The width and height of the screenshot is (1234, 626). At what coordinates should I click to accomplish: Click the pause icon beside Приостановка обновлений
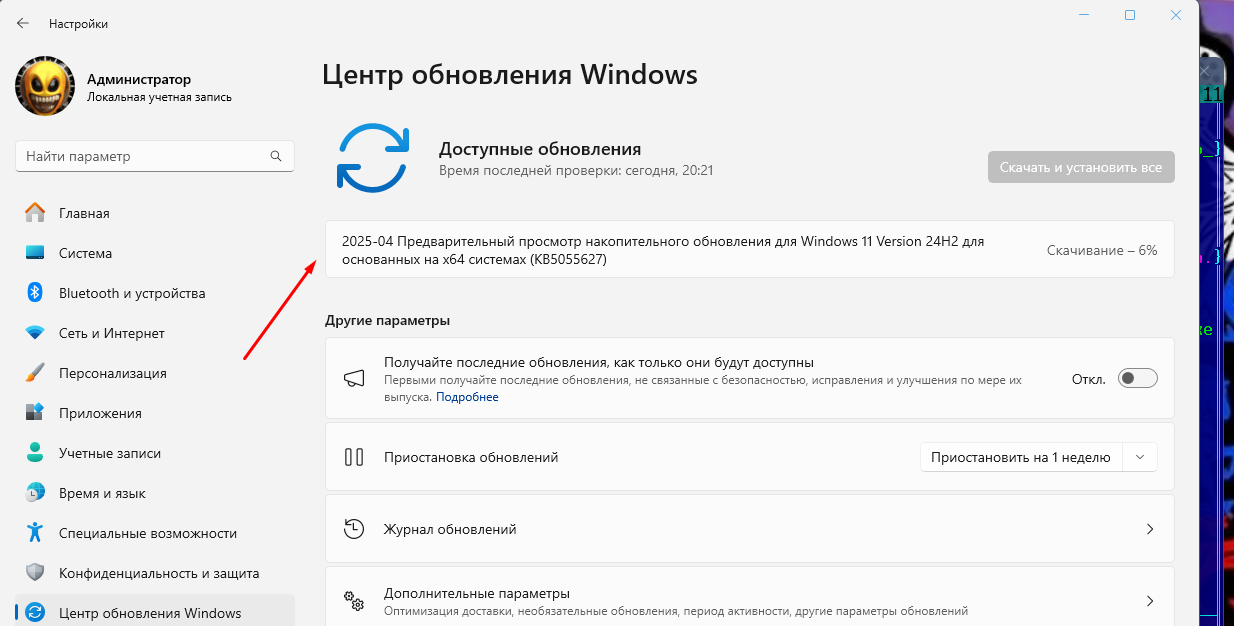click(354, 457)
